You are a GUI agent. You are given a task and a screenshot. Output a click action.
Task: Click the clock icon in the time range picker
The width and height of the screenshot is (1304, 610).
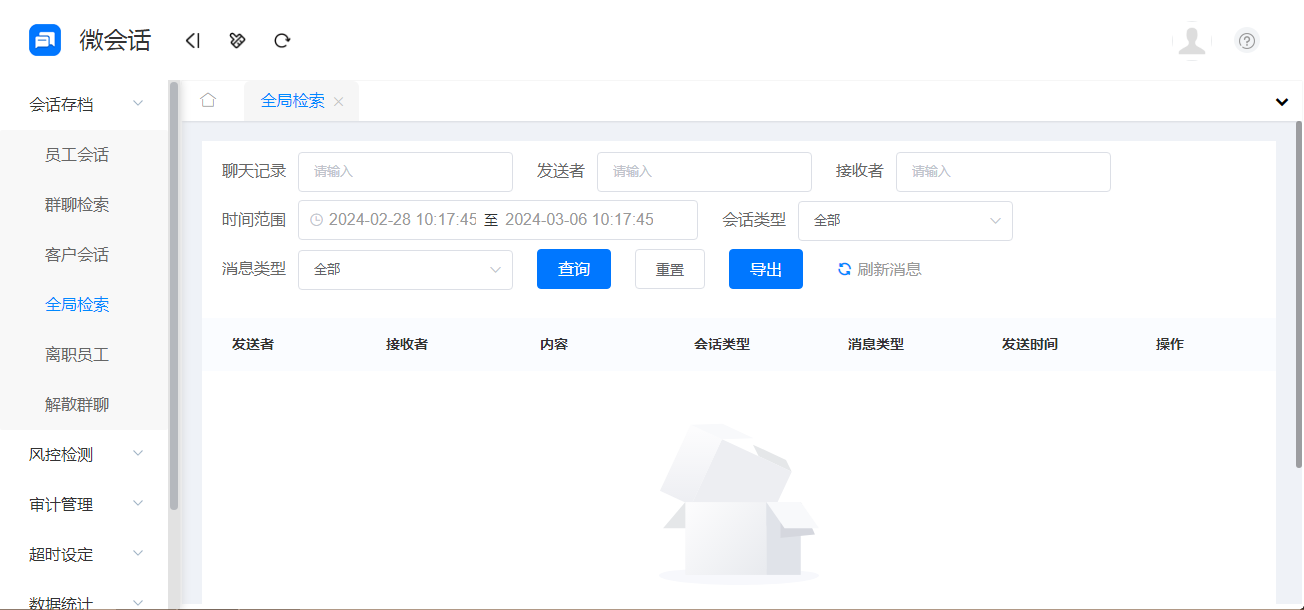317,219
